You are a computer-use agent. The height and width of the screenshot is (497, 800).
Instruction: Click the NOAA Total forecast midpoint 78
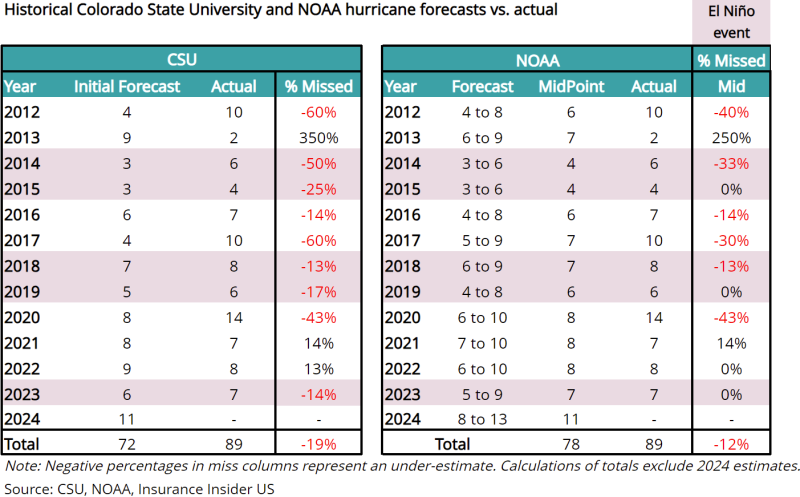point(571,441)
